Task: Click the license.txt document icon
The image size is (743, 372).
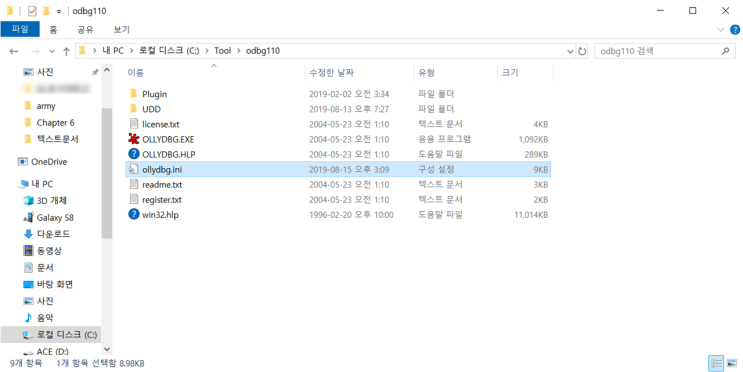Action: tap(134, 124)
